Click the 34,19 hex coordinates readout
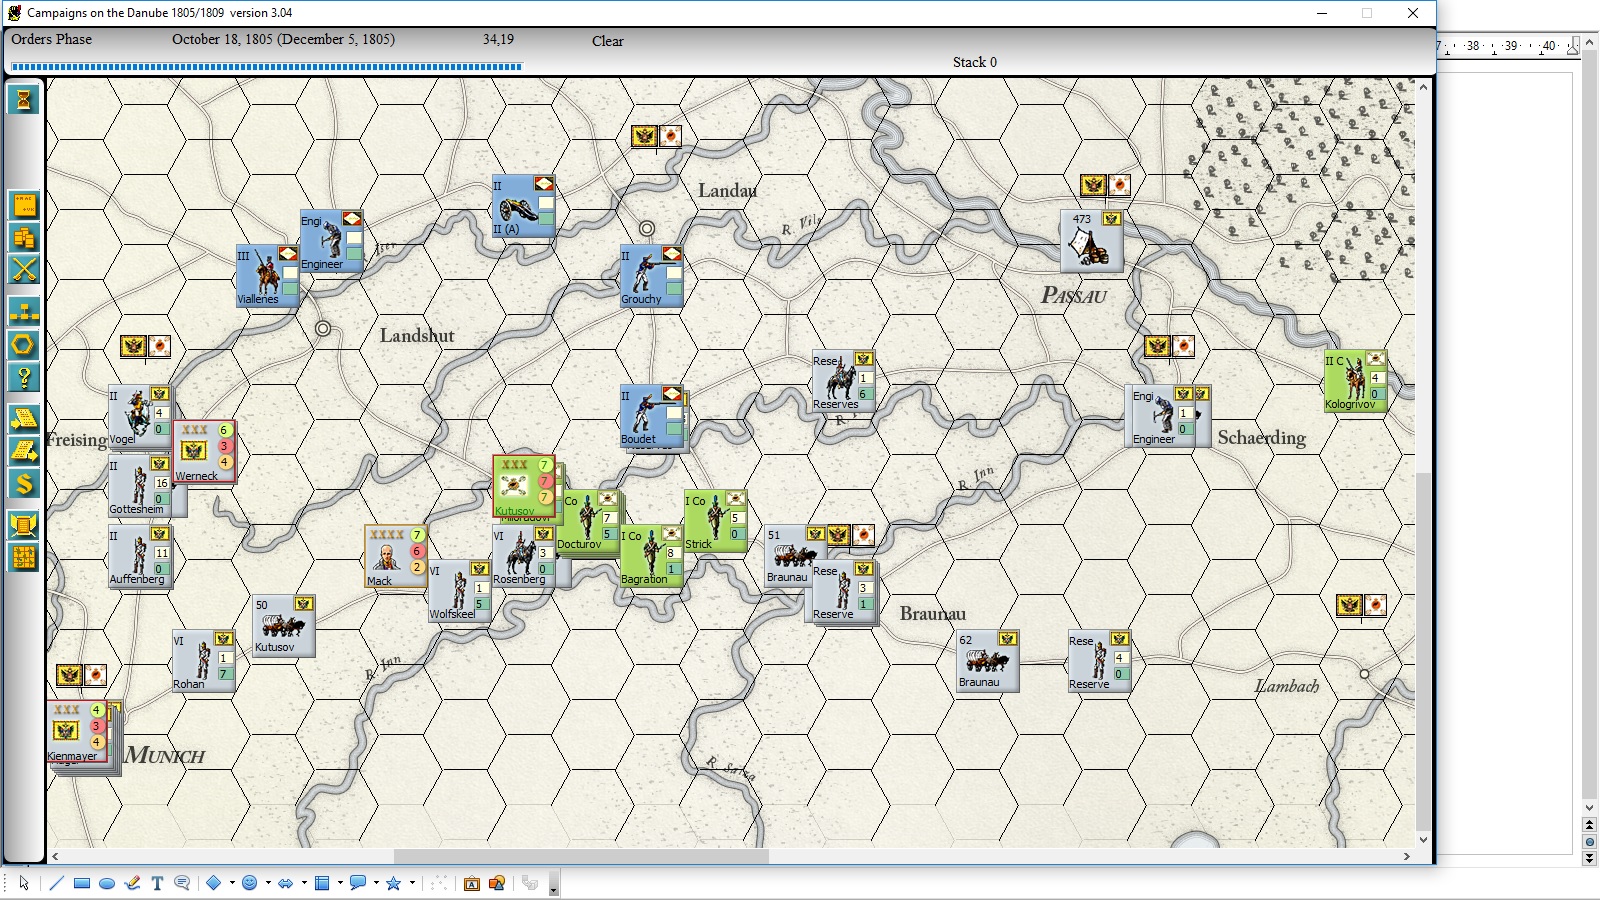The height and width of the screenshot is (900, 1600). point(498,39)
